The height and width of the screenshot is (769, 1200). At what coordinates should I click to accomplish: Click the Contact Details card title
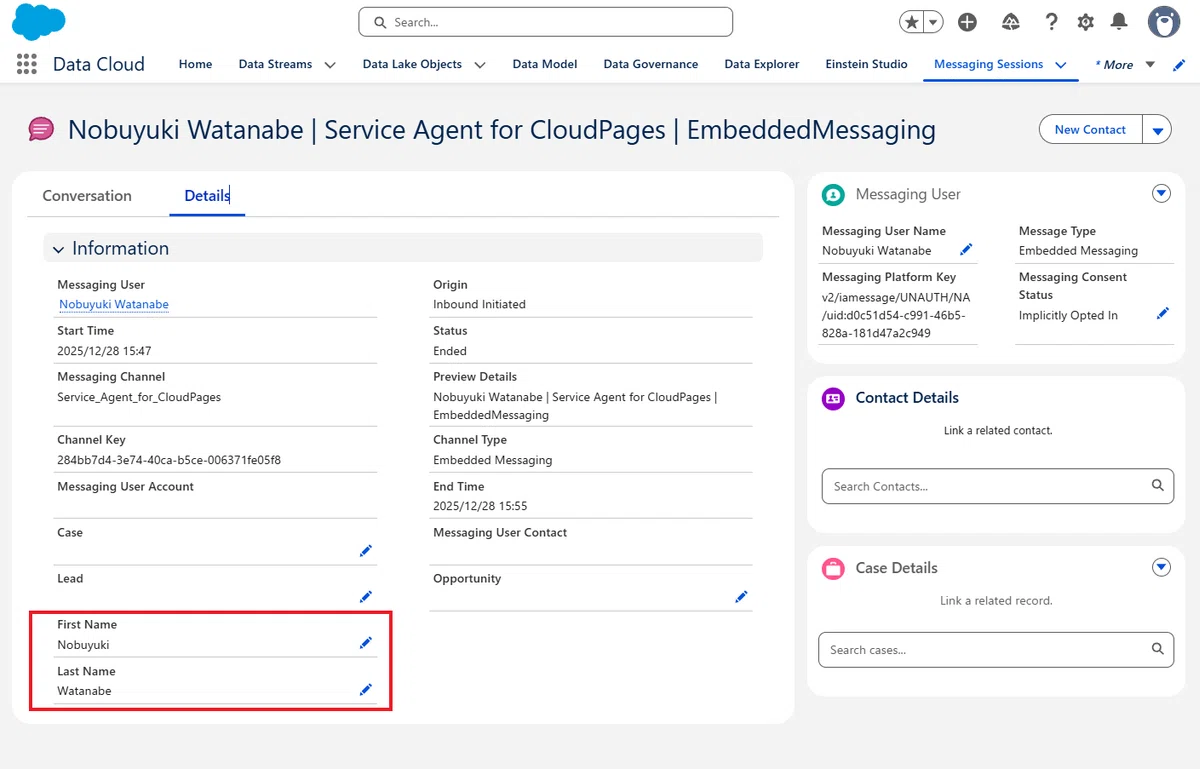[x=907, y=398]
